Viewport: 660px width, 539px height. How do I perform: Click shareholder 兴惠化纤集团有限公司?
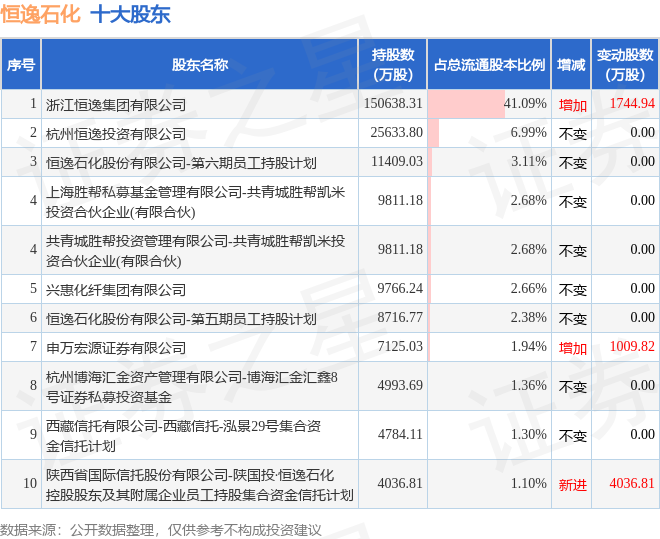(x=116, y=289)
